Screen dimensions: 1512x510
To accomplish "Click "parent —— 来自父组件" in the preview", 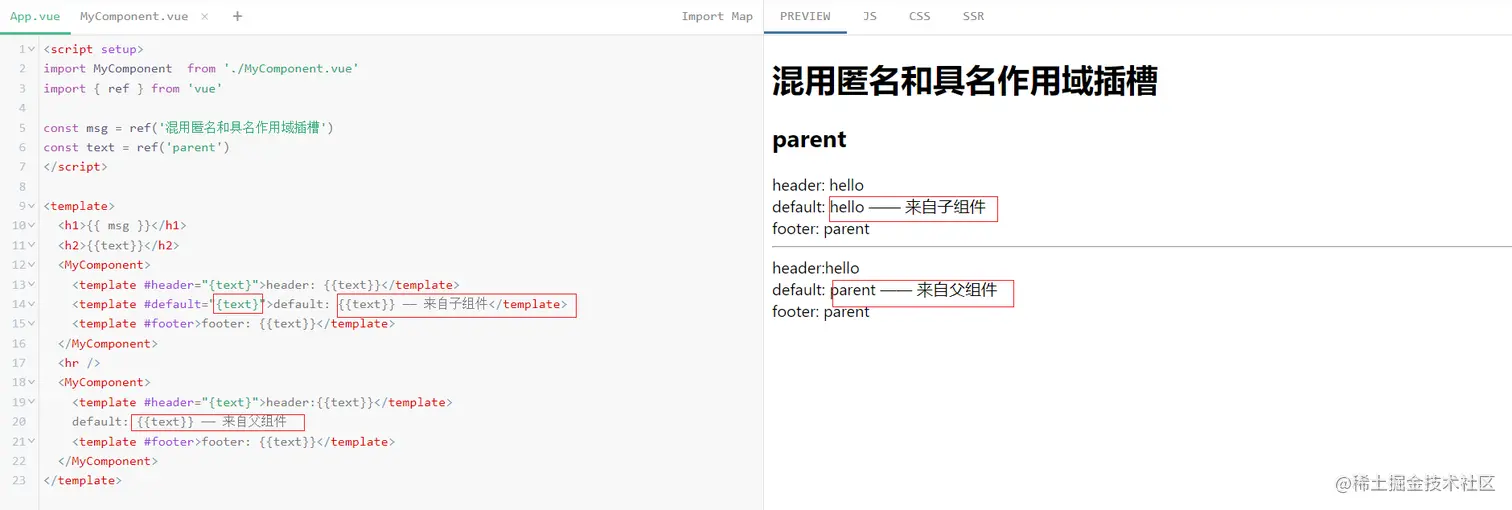I will coord(914,290).
